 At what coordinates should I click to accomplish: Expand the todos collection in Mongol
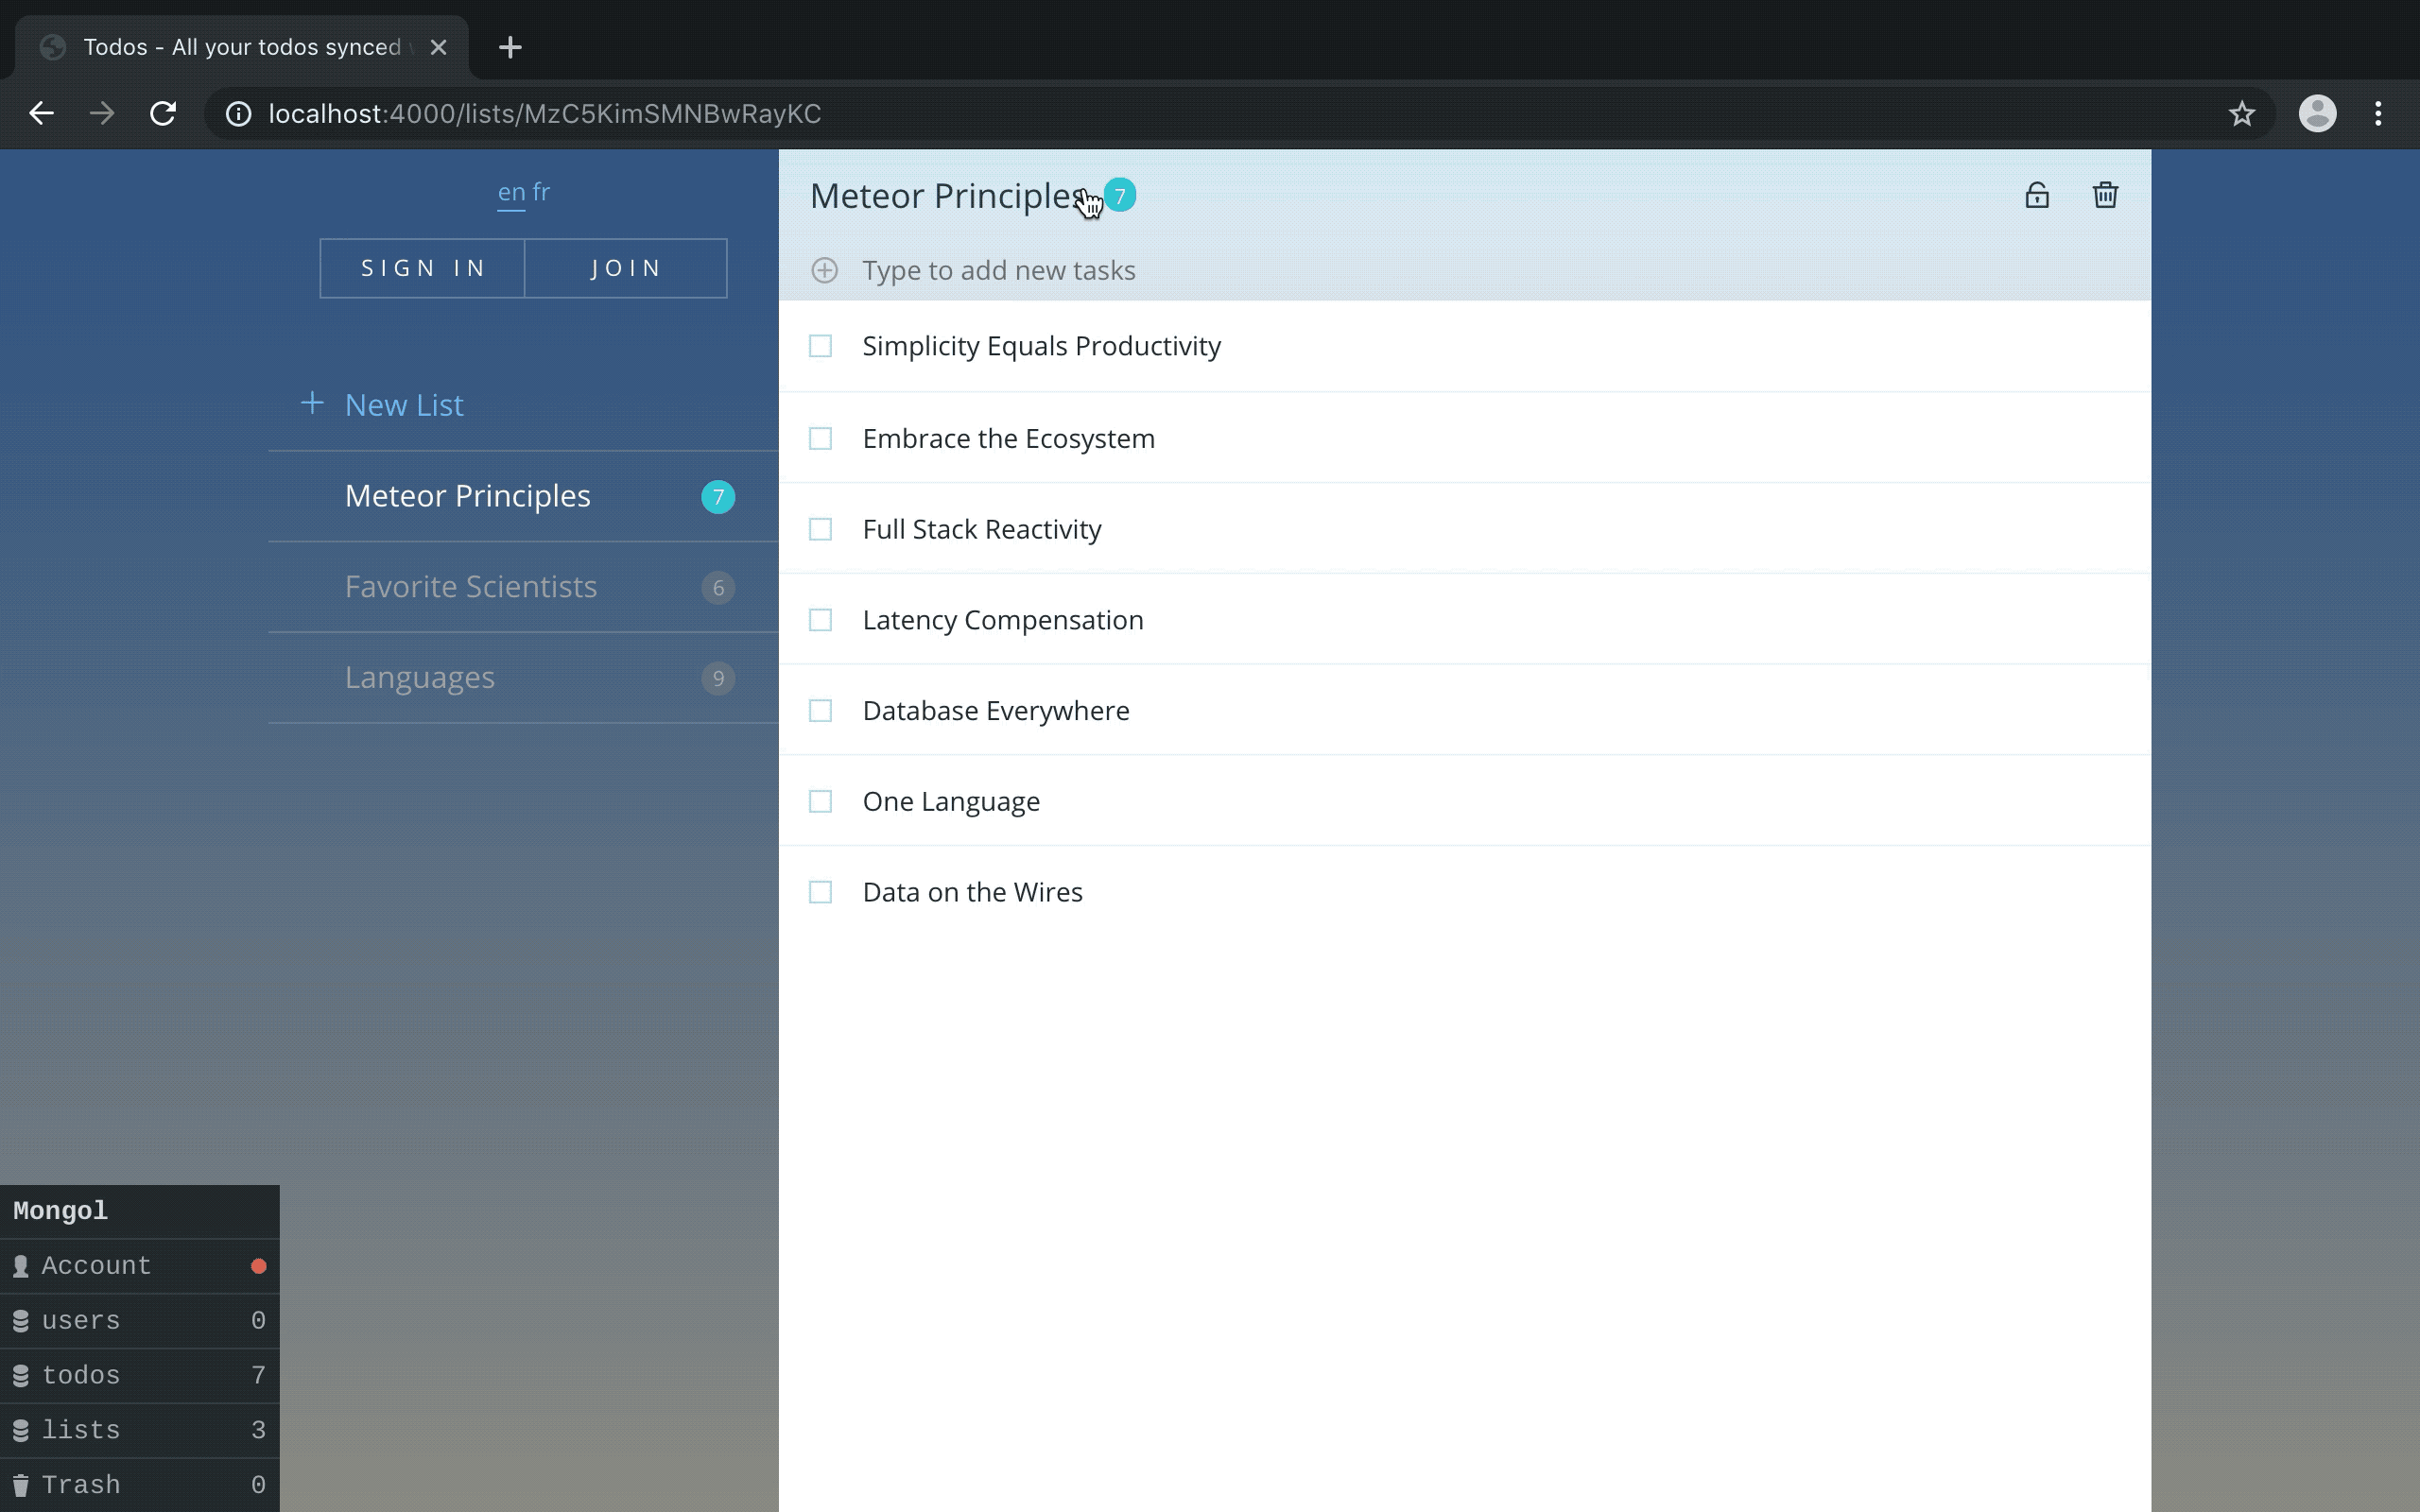[x=139, y=1375]
